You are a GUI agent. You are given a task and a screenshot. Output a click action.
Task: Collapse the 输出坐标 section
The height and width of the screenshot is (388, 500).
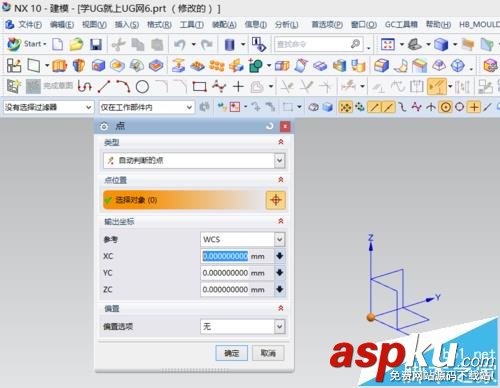[x=281, y=221]
